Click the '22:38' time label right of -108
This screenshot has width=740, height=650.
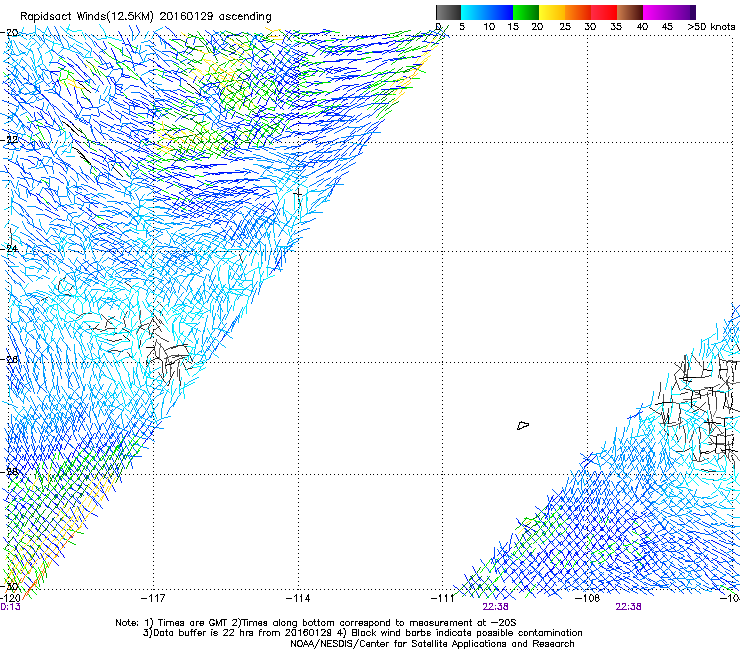[x=628, y=607]
